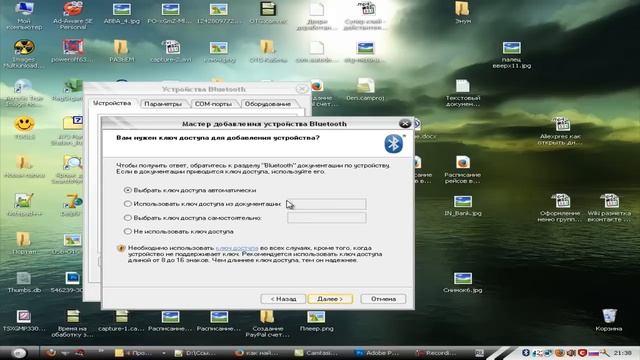Open the 'ключ доступа' hyperlink
Screen dimensions: 640x360
click(x=237, y=248)
